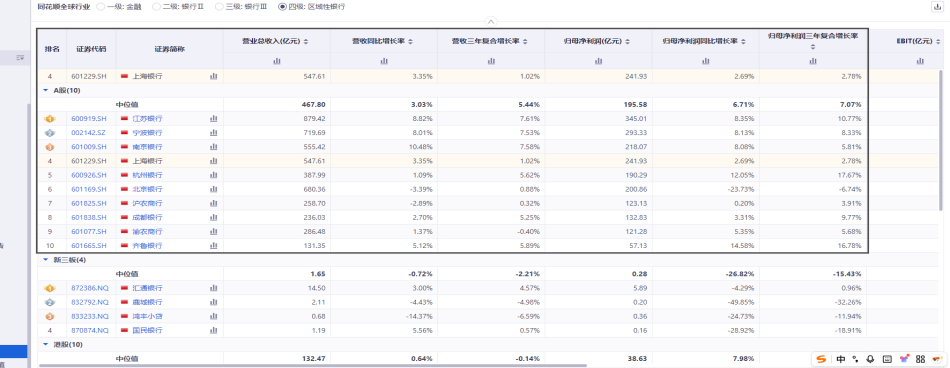Open the 872386.NQ security code link
Screen dimensions: 950x368
click(x=90, y=288)
